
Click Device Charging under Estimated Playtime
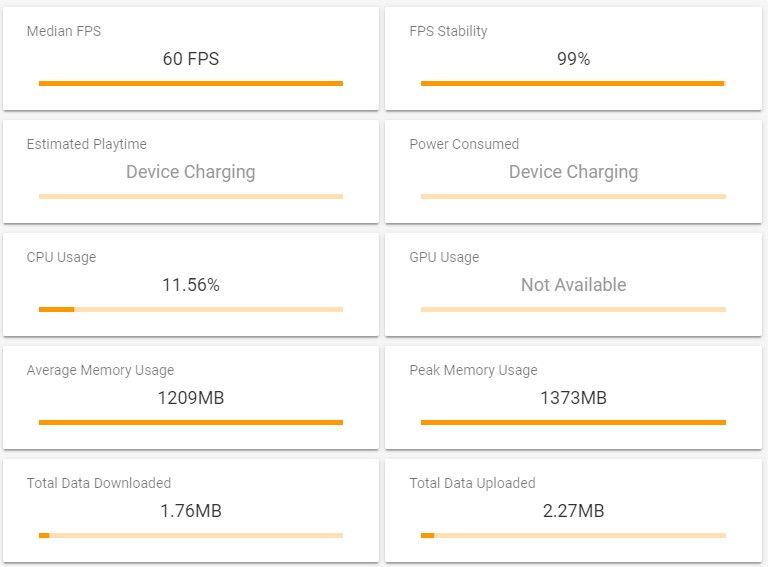pos(191,172)
